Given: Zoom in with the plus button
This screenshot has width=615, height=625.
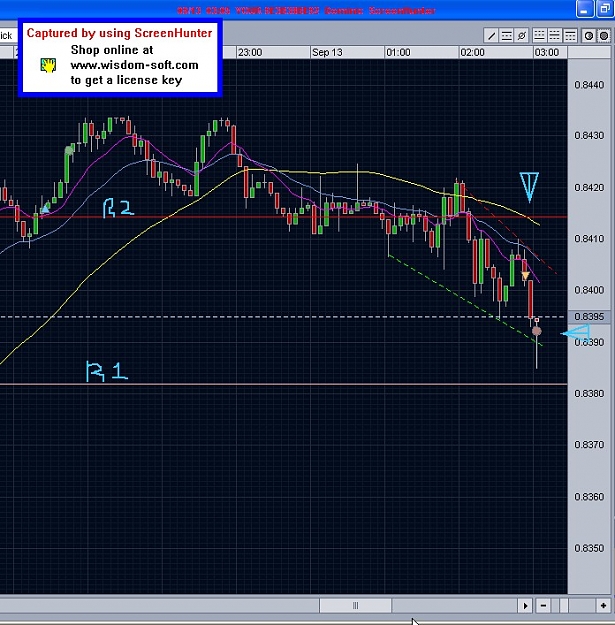Looking at the screenshot, I should tap(603, 606).
